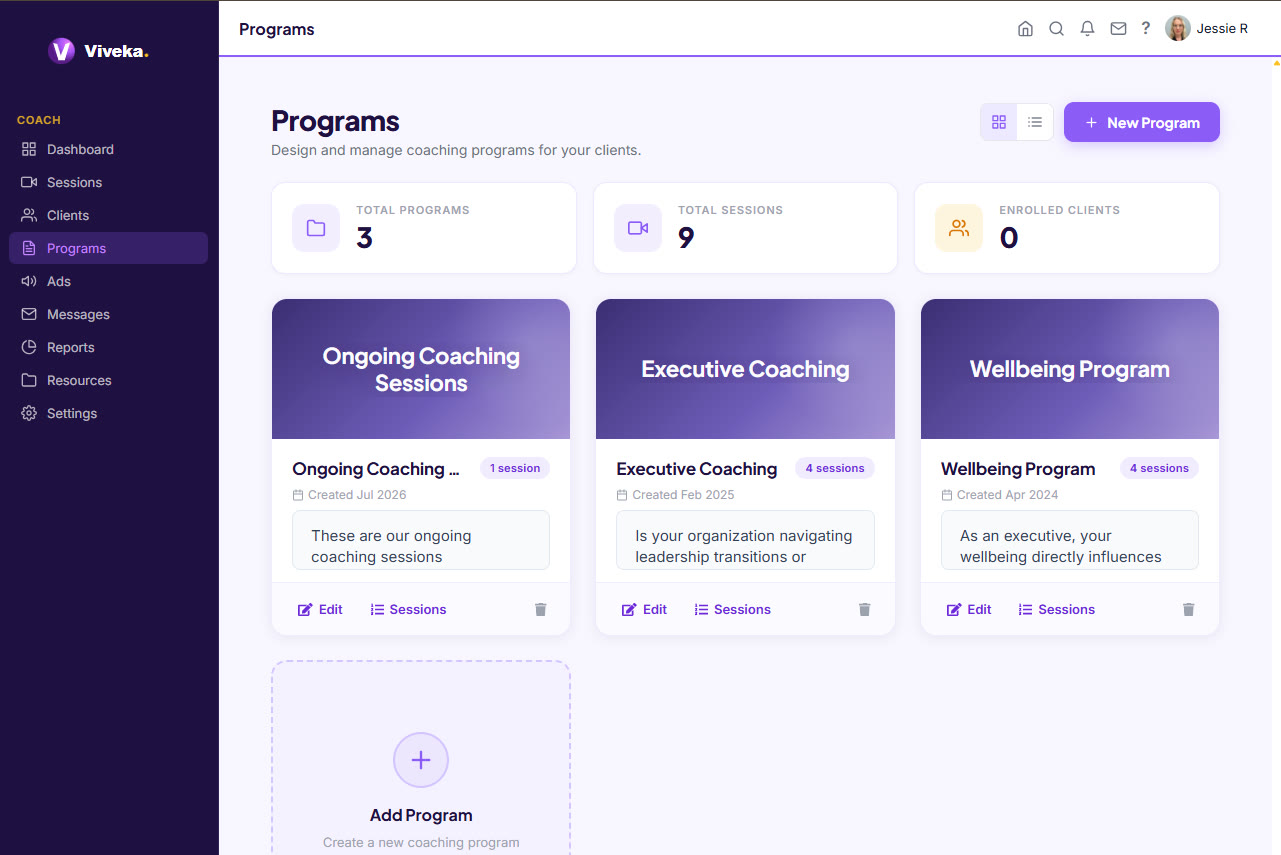Image resolution: width=1281 pixels, height=855 pixels.
Task: Switch to grid view
Action: click(x=999, y=122)
